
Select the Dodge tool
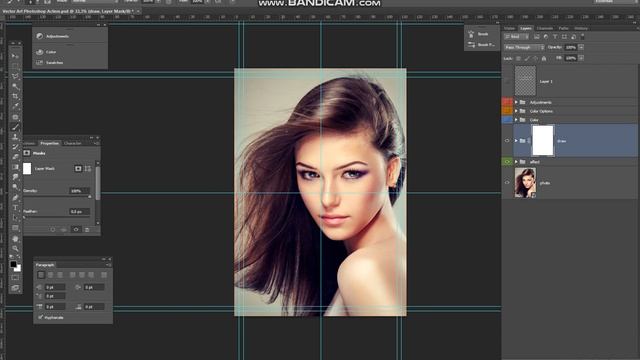(15, 187)
